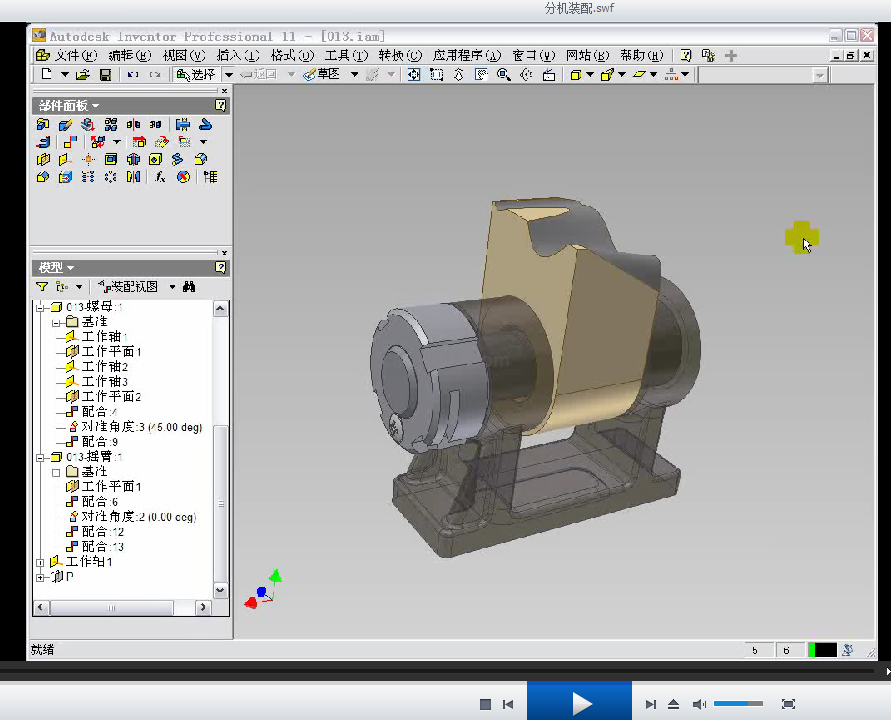The image size is (891, 720).
Task: Collapse the 013-螺母:1 tree node
Action: click(41, 307)
